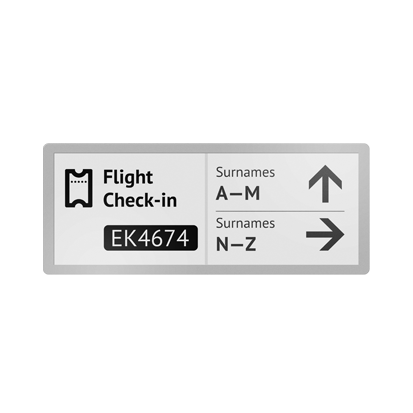Viewport: 413px width, 413px height.
Task: Click the gray outer frame of the sign
Action: click(206, 148)
